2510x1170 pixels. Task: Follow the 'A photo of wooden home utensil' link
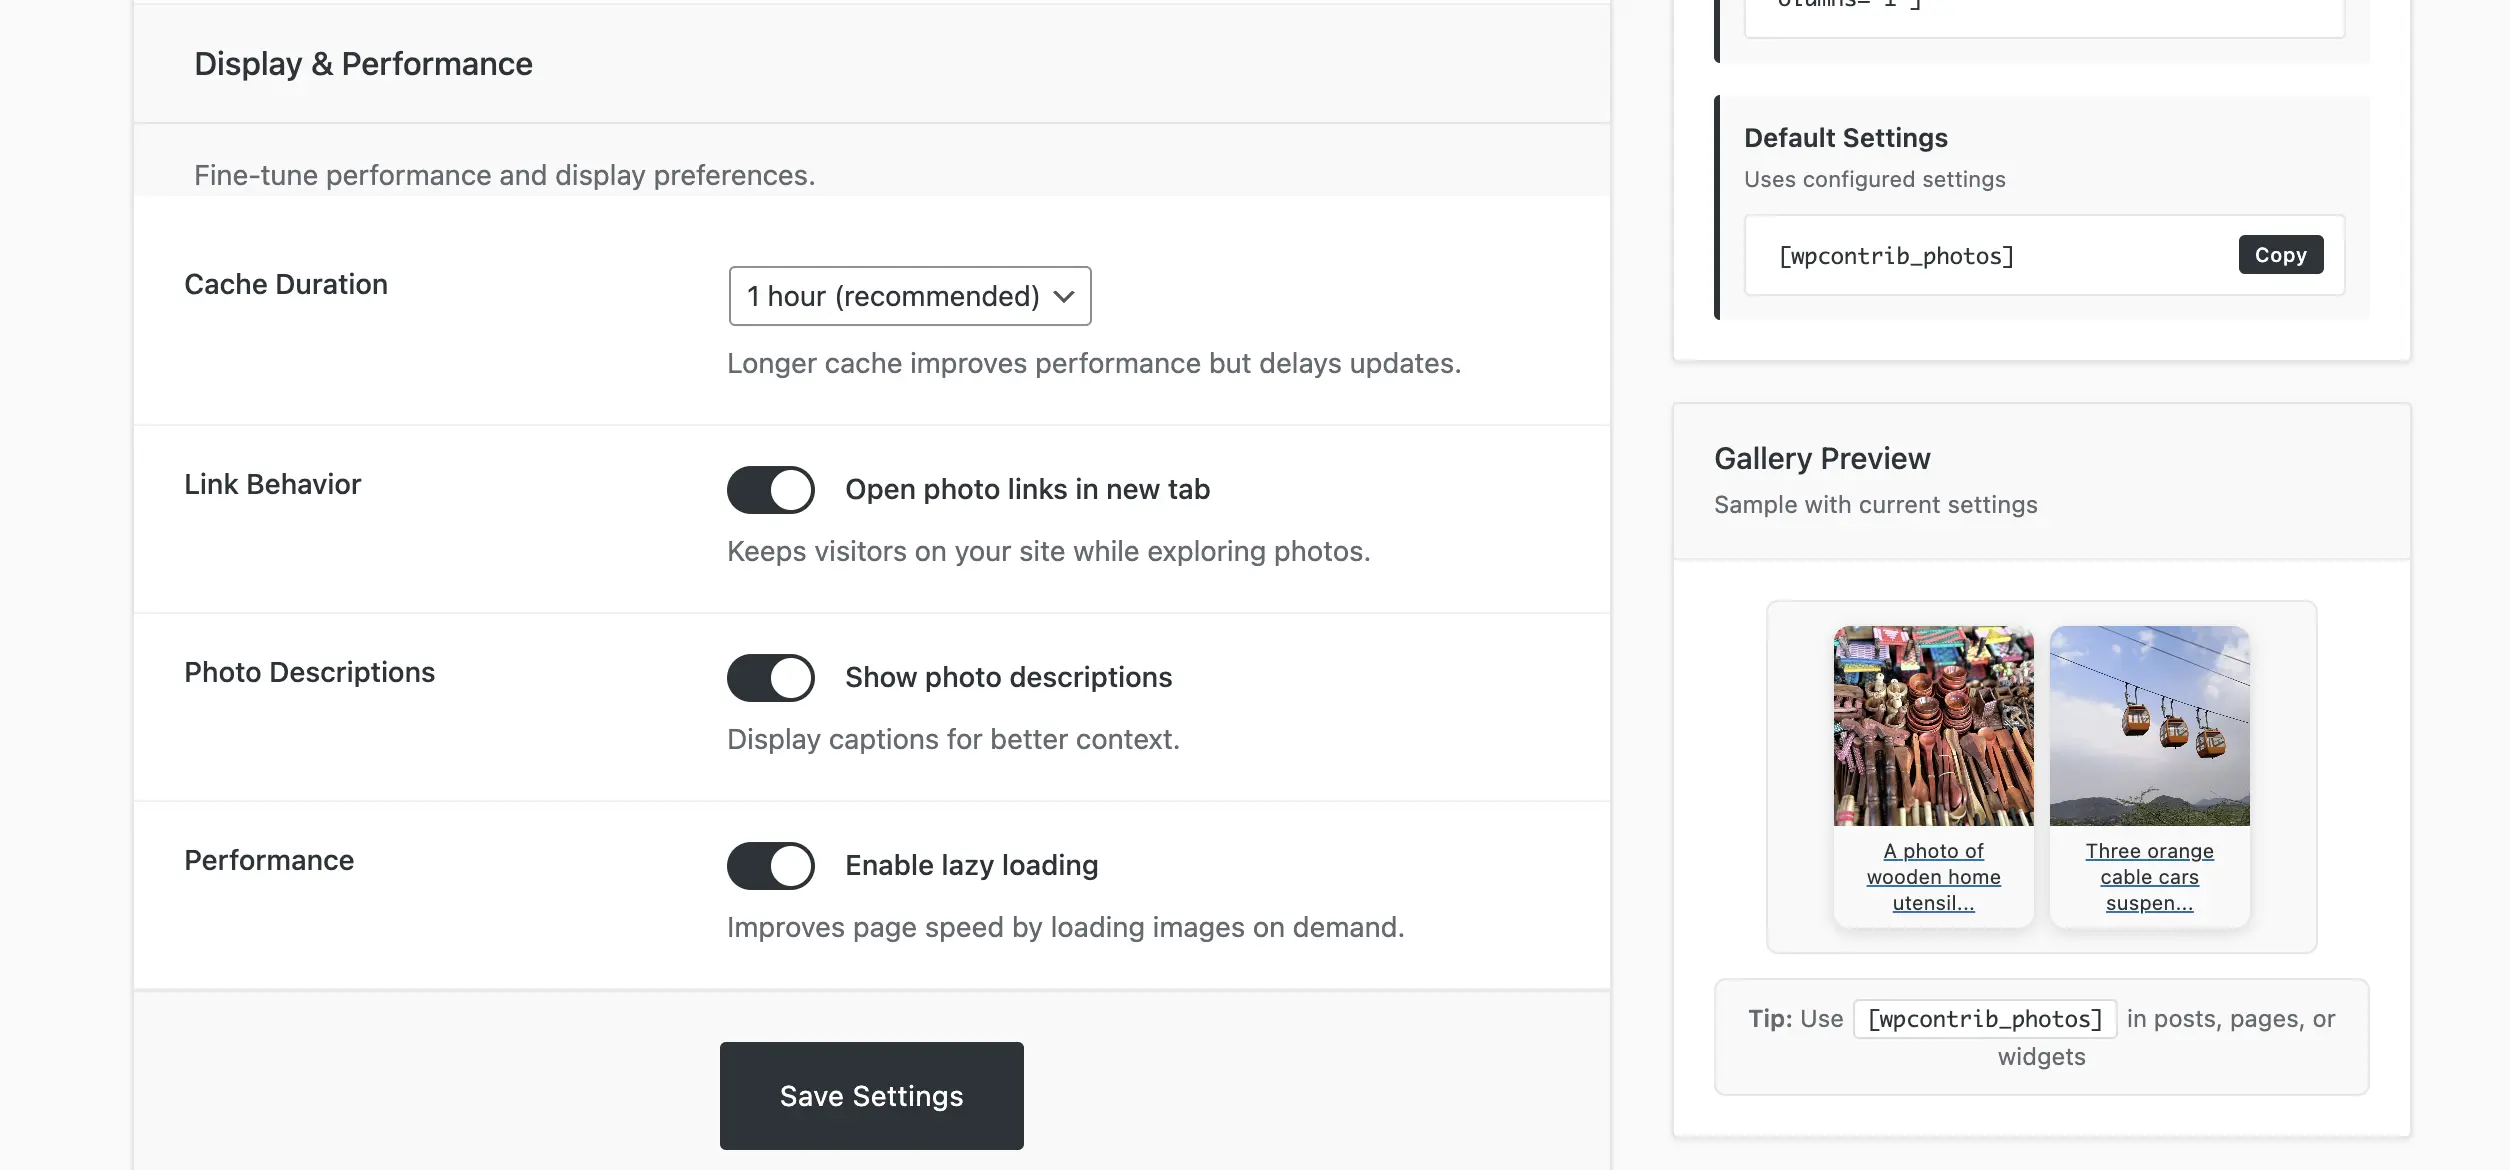point(1933,877)
